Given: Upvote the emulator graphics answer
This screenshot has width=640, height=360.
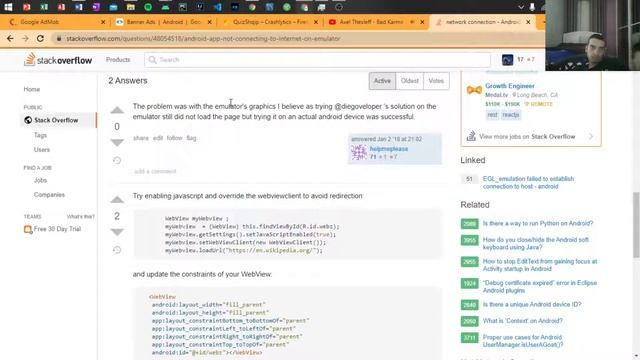Looking at the screenshot, I should point(117,110).
